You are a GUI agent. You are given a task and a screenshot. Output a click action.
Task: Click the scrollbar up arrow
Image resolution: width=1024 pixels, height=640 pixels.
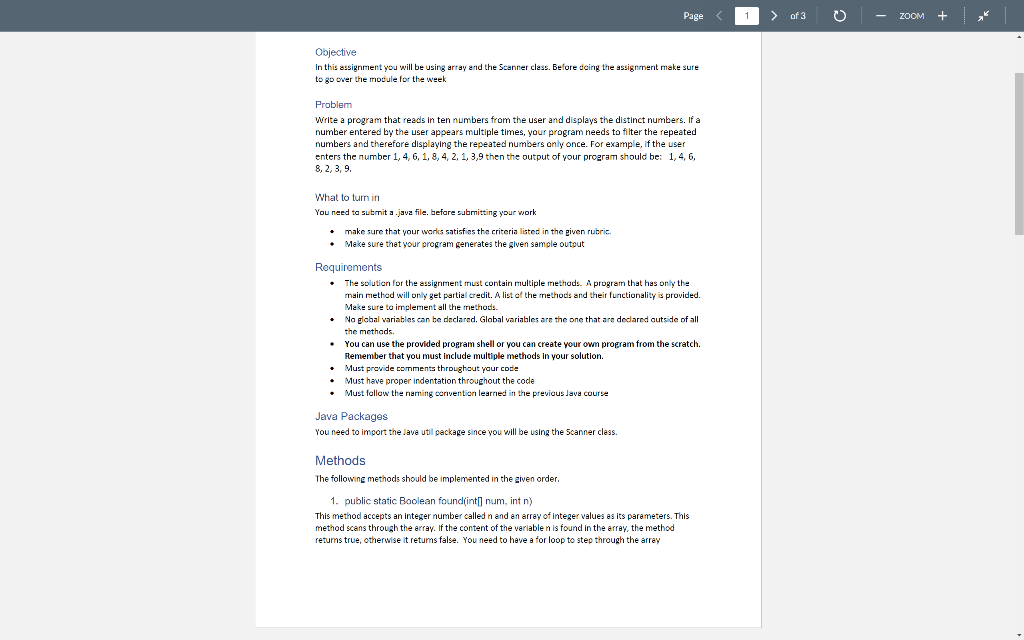tap(1019, 37)
